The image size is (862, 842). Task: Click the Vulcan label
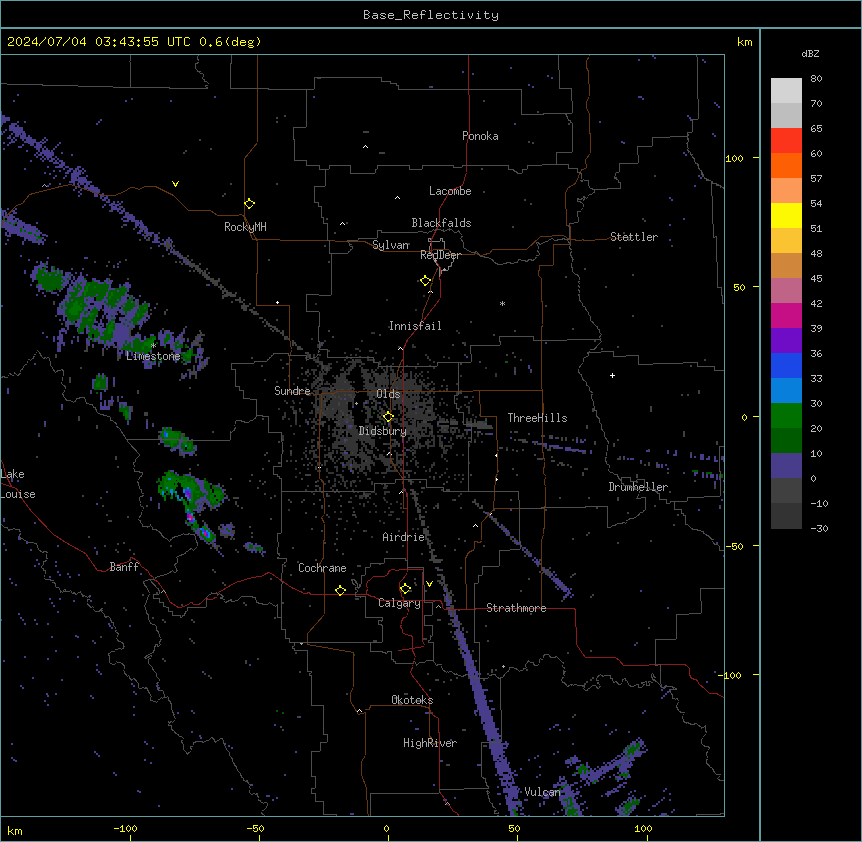(x=542, y=792)
